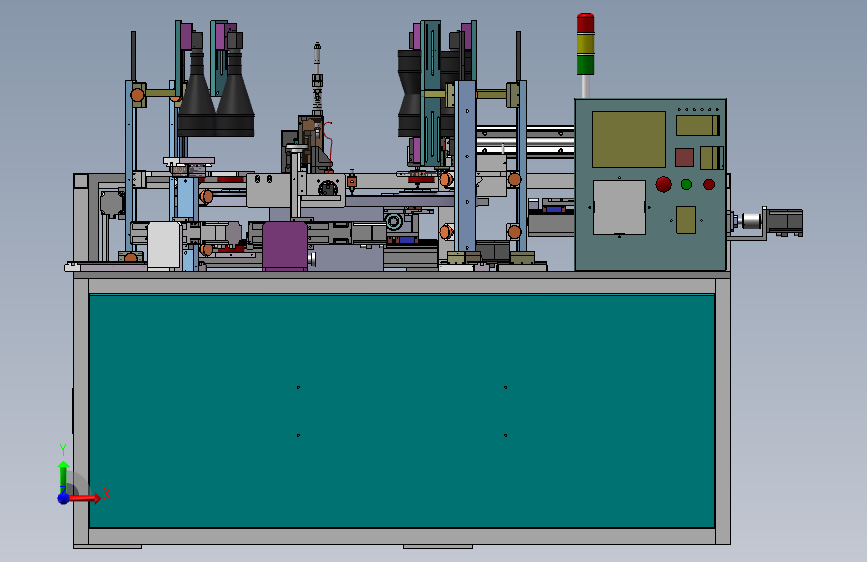This screenshot has width=867, height=562.
Task: Click the blue Z axis ball of triad
Action: (x=64, y=498)
